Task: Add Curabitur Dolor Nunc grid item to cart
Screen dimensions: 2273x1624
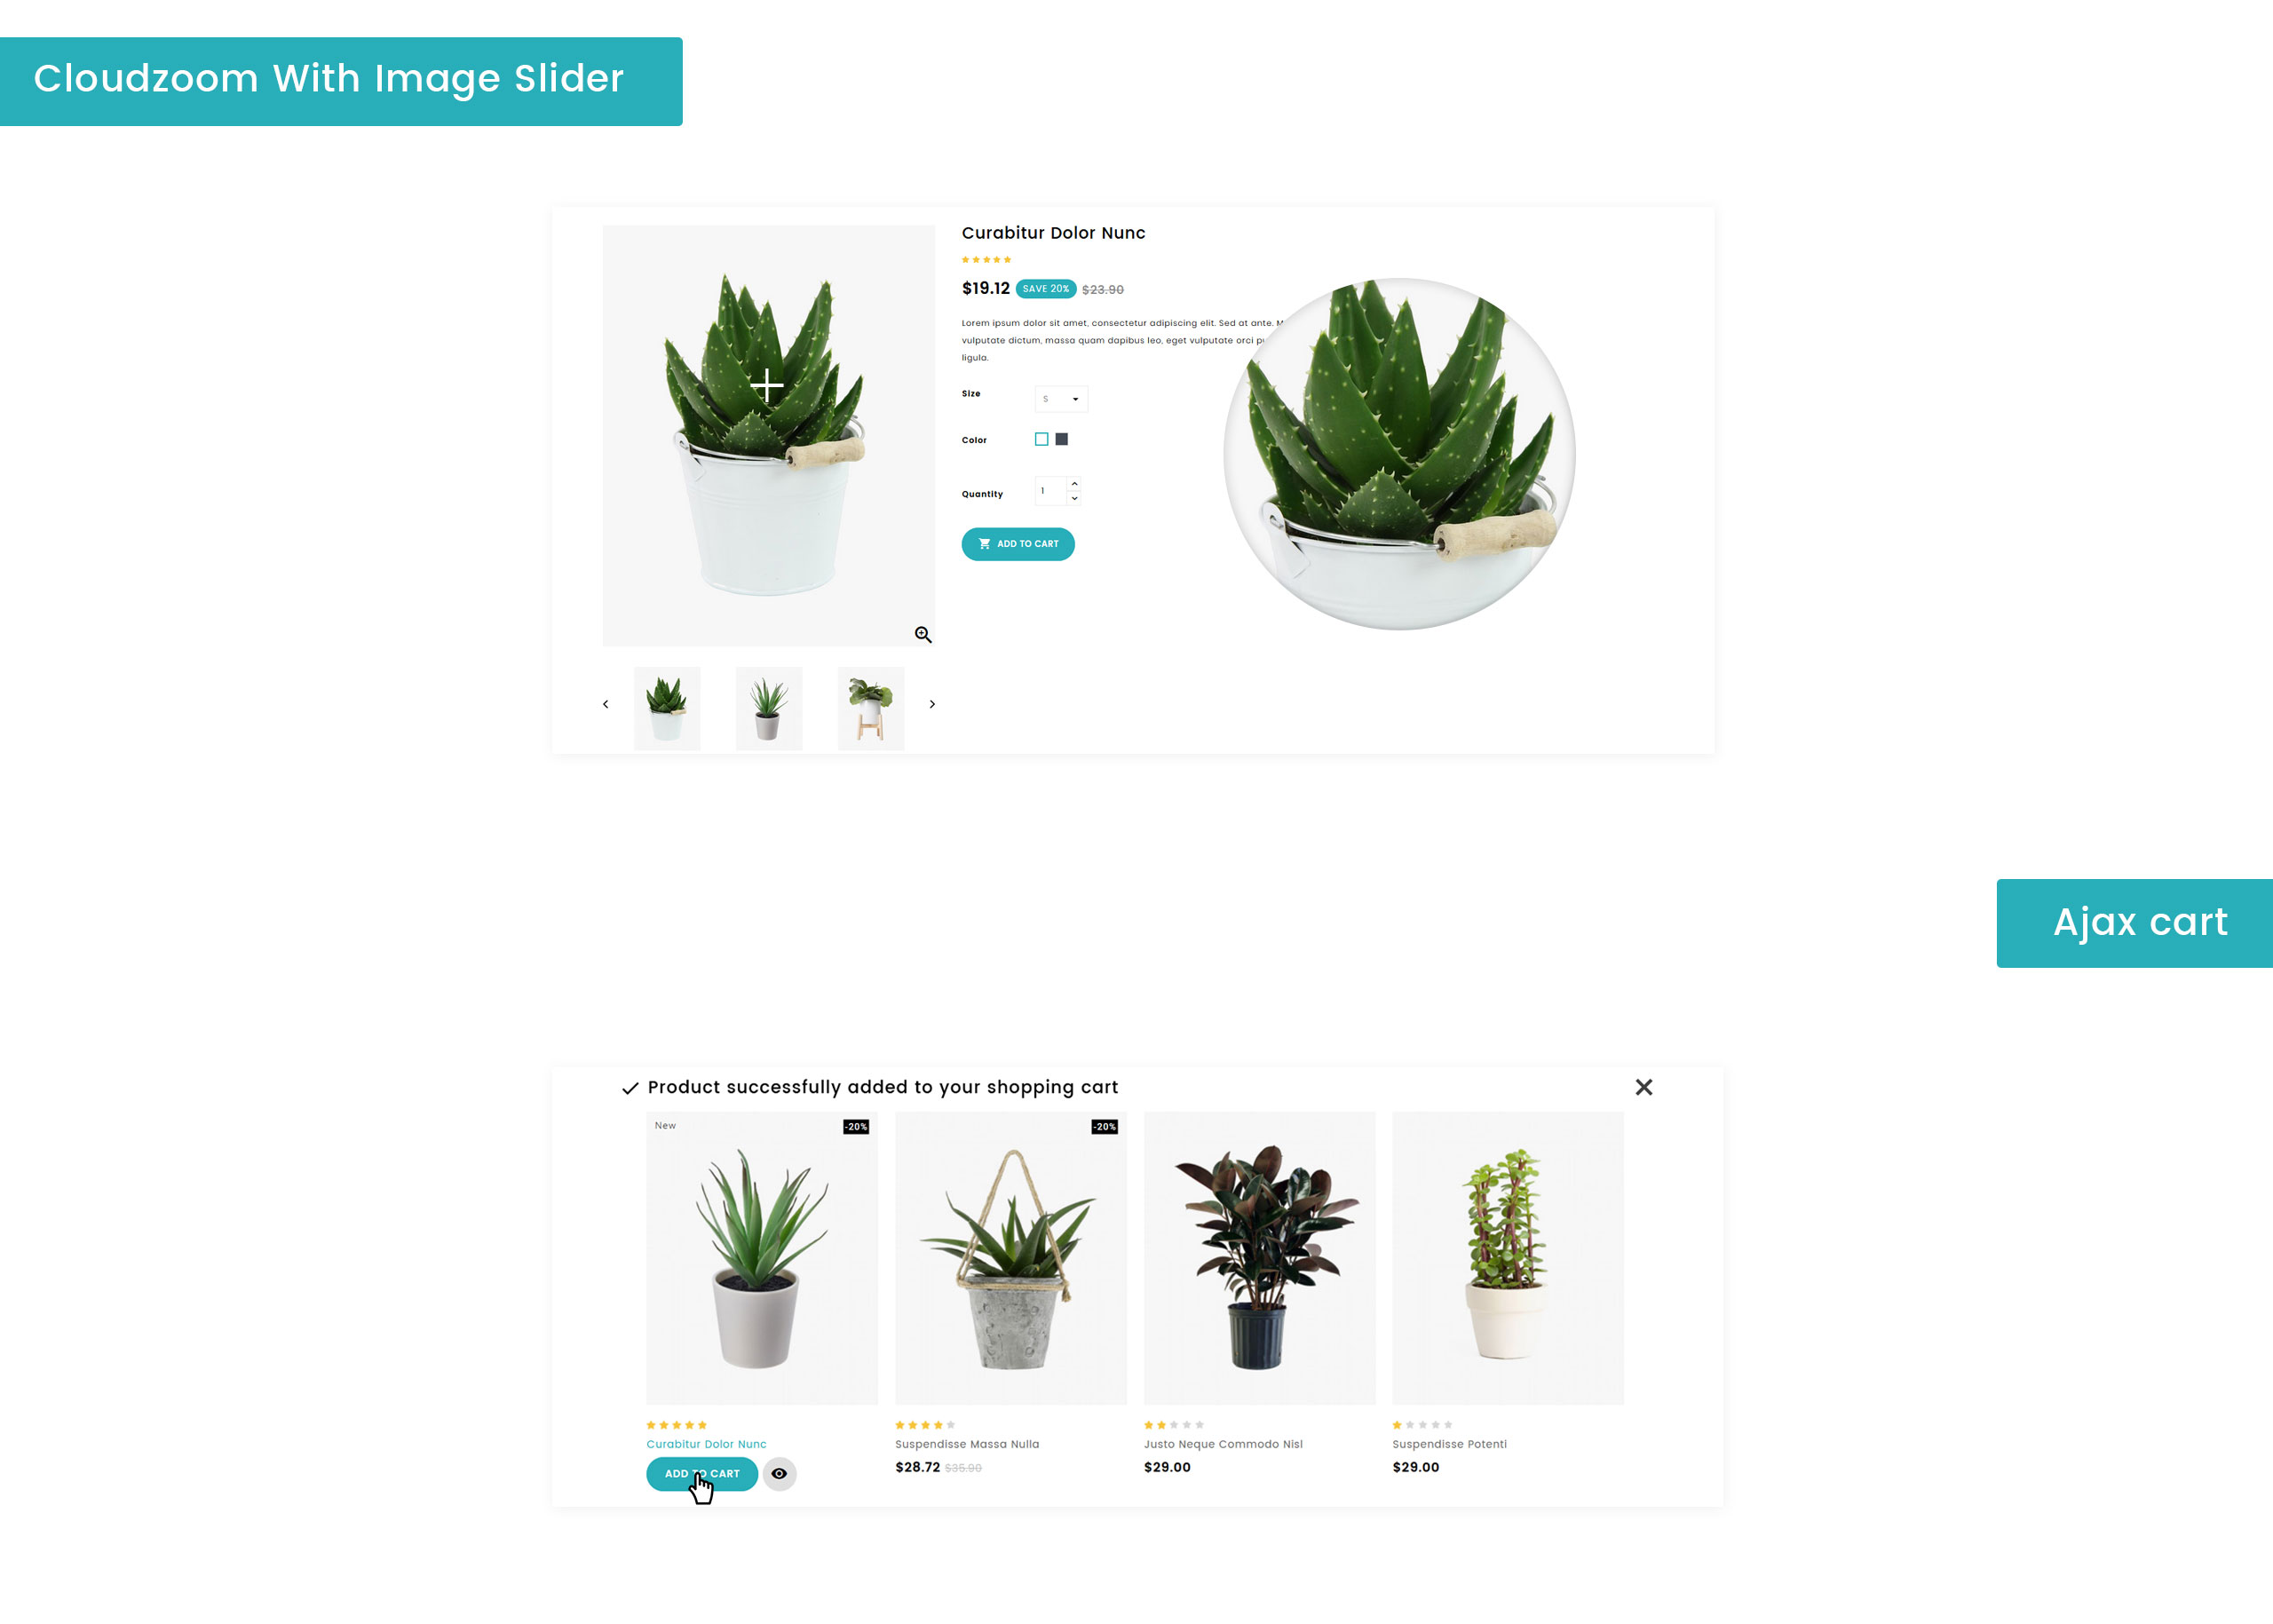Action: (702, 1473)
